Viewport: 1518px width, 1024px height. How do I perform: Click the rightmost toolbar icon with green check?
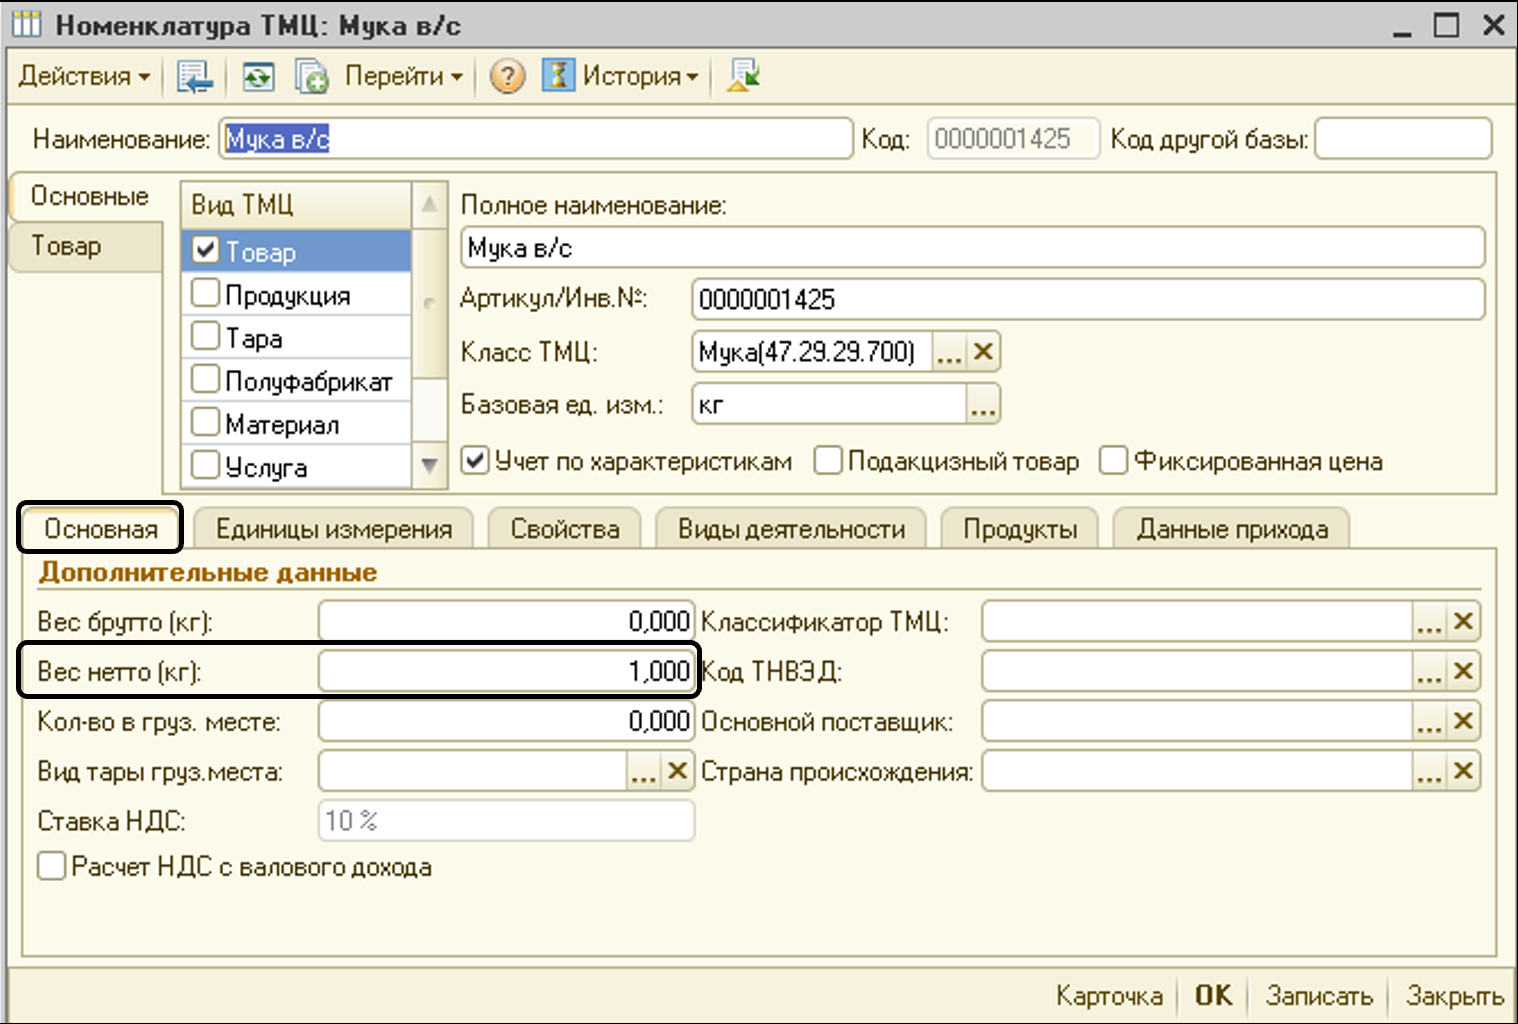743,76
